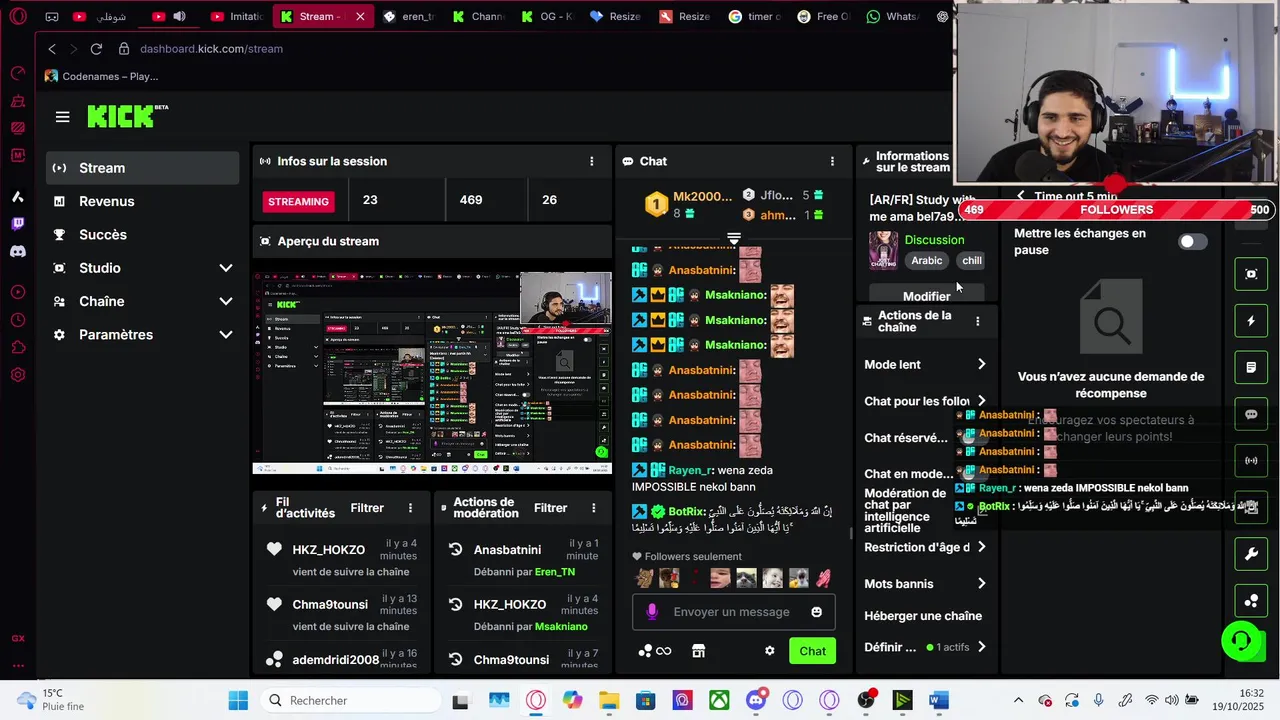Open Twitch from the Opera sidebar
The height and width of the screenshot is (720, 1280).
(17, 224)
